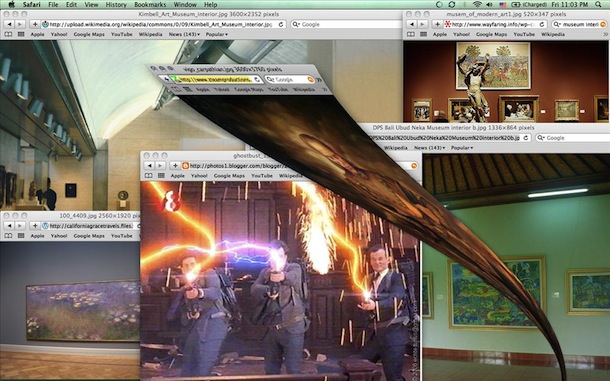Image resolution: width=610 pixels, height=381 pixels.
Task: Go back in musem_of_modern_art1 window
Action: 412,24
